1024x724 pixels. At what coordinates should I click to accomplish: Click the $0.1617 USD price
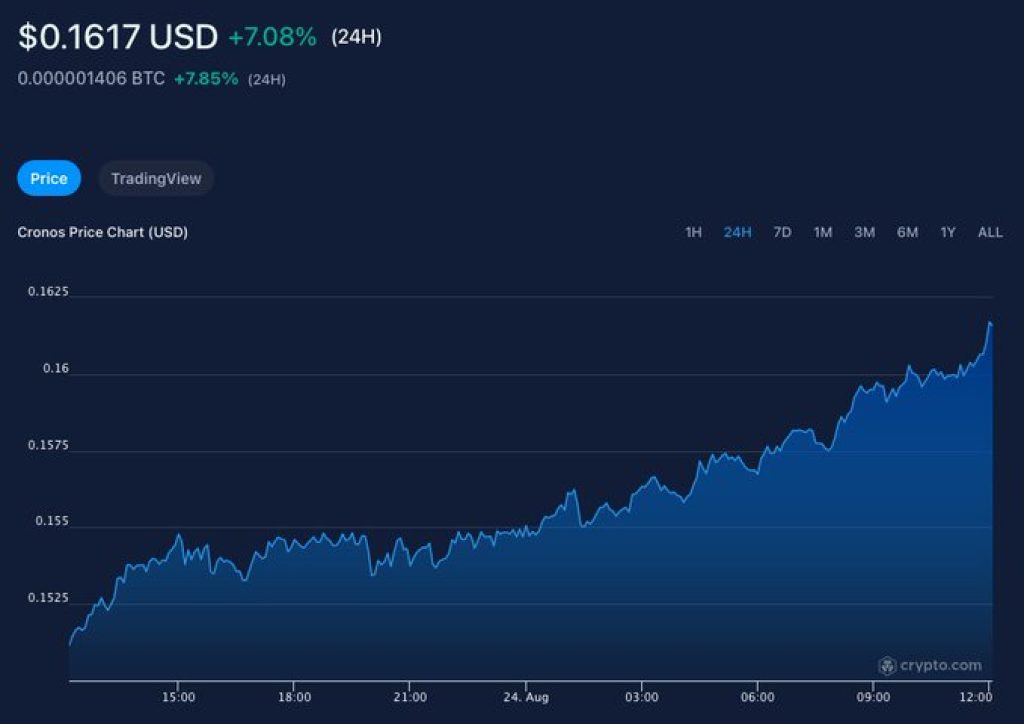(x=118, y=37)
